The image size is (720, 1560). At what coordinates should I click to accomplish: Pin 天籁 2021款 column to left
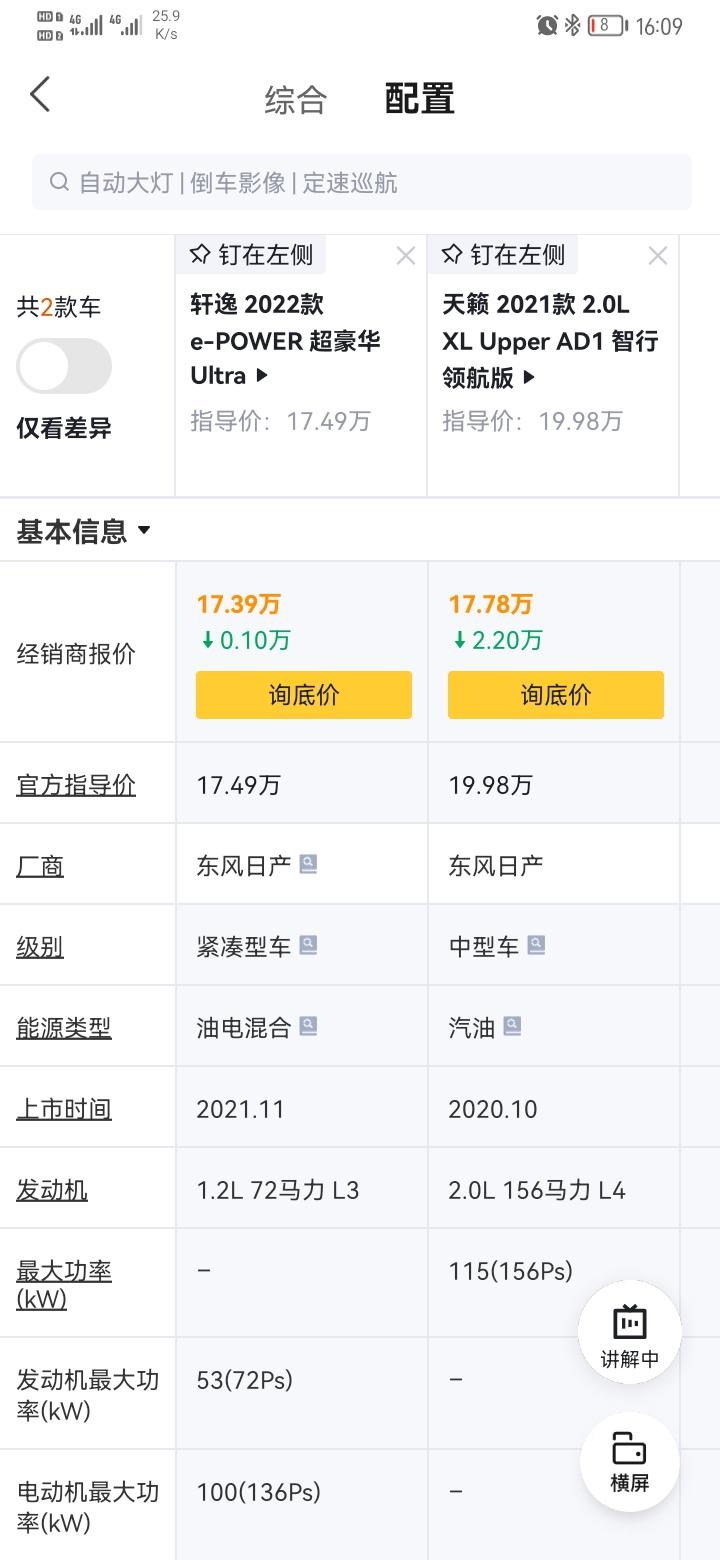click(x=503, y=255)
